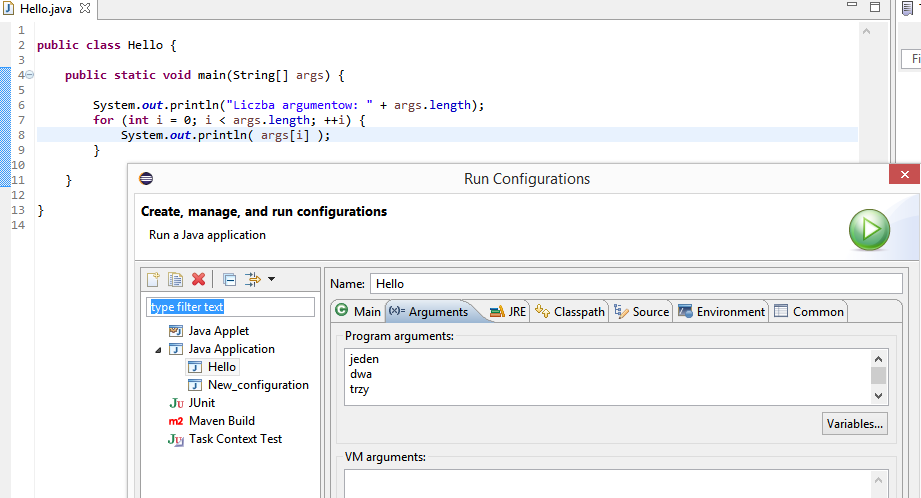Click line number 13 in editor gutter
Viewport: 921px width, 498px height.
(x=18, y=210)
